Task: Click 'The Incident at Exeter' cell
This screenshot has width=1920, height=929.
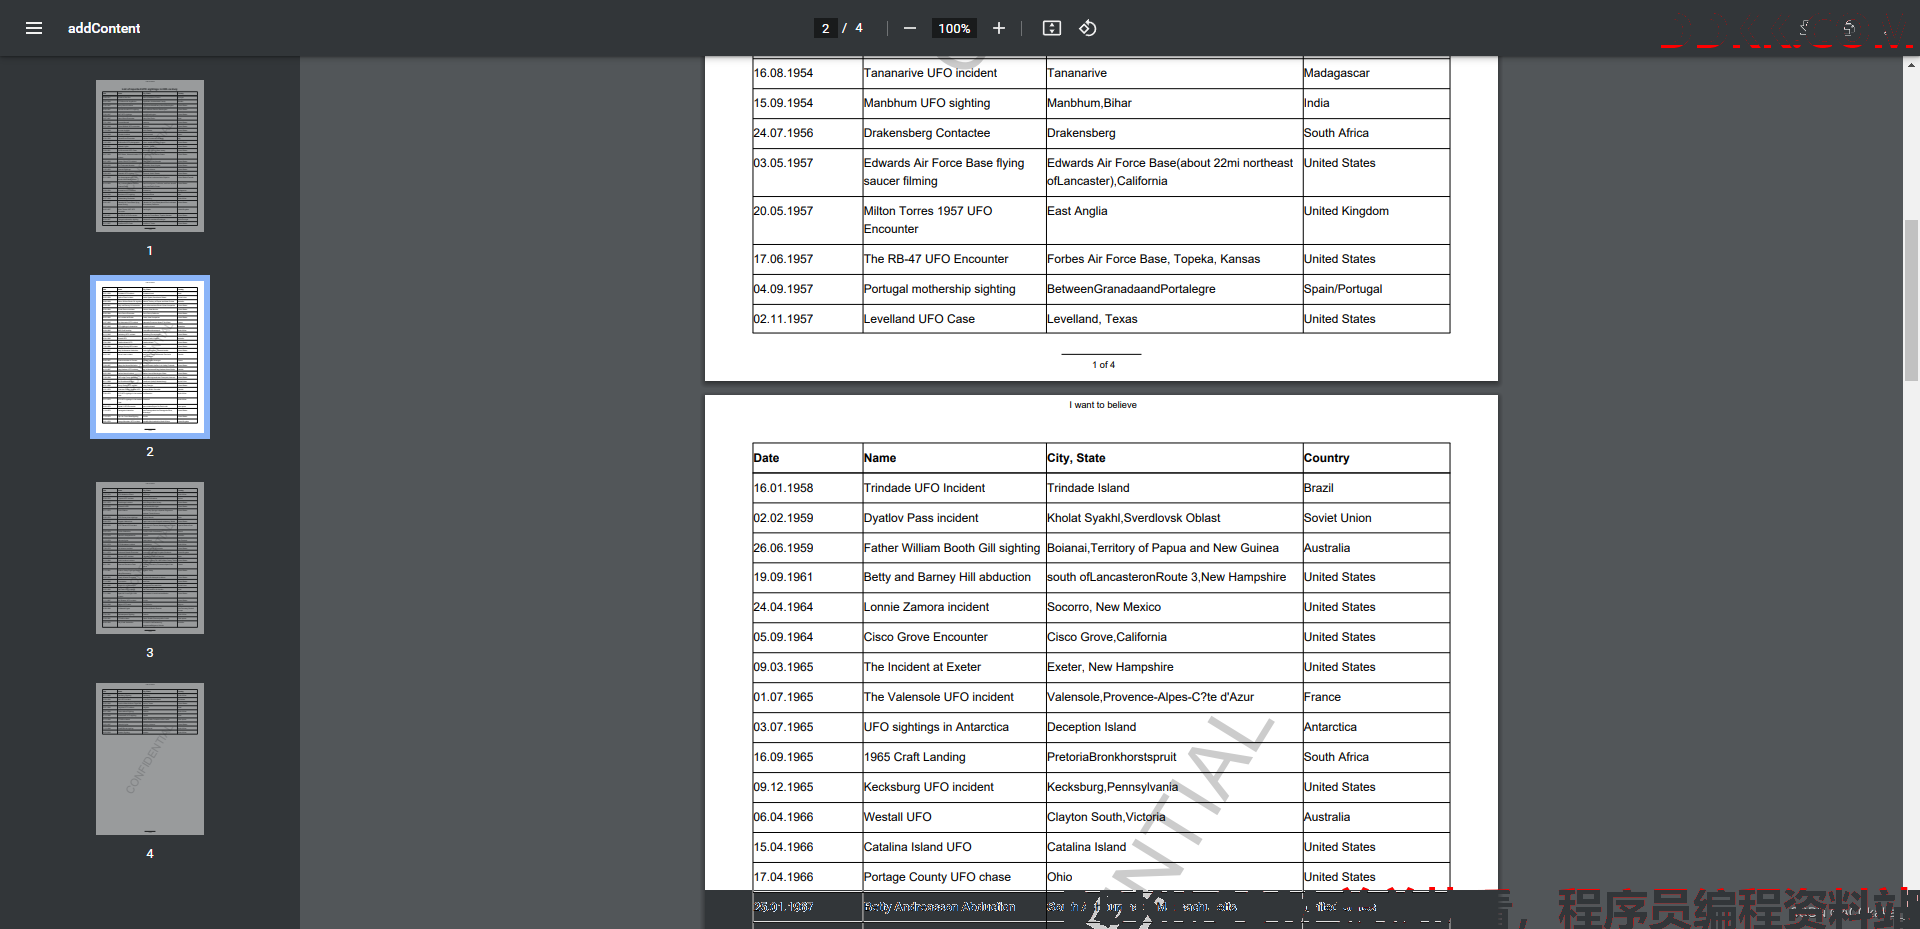Action: tap(954, 667)
